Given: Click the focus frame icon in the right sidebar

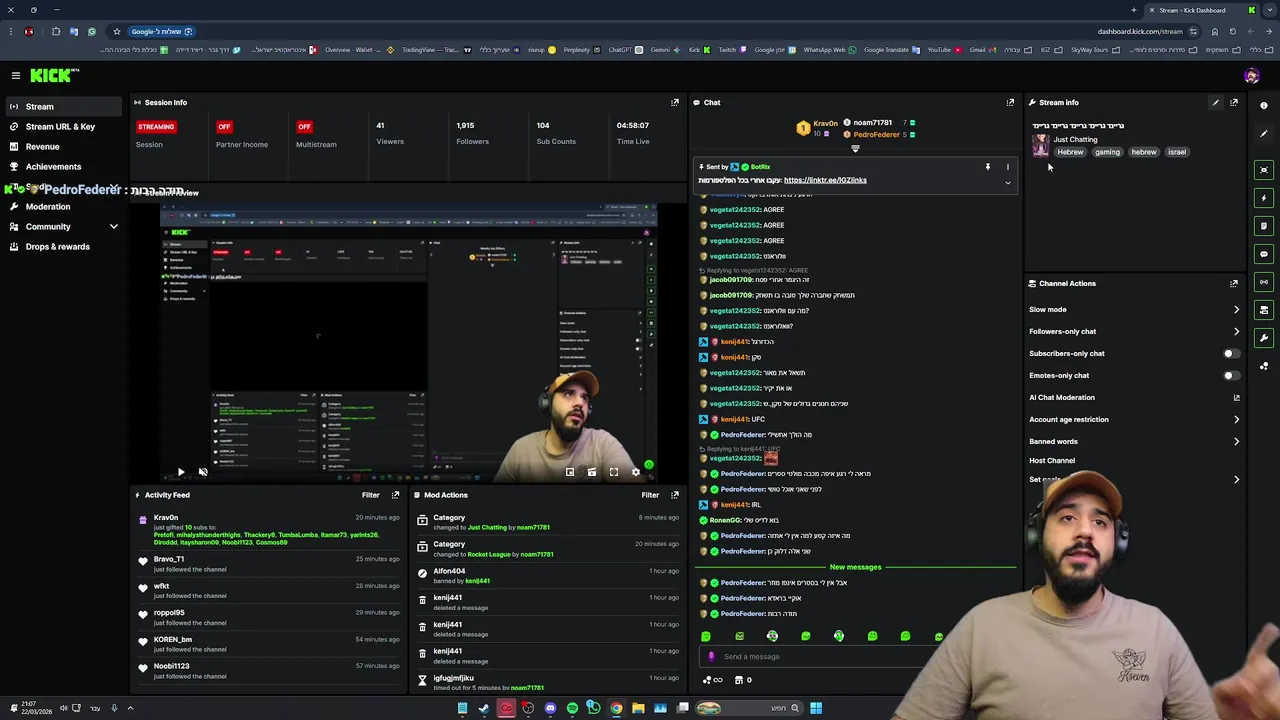Looking at the screenshot, I should tap(1264, 170).
